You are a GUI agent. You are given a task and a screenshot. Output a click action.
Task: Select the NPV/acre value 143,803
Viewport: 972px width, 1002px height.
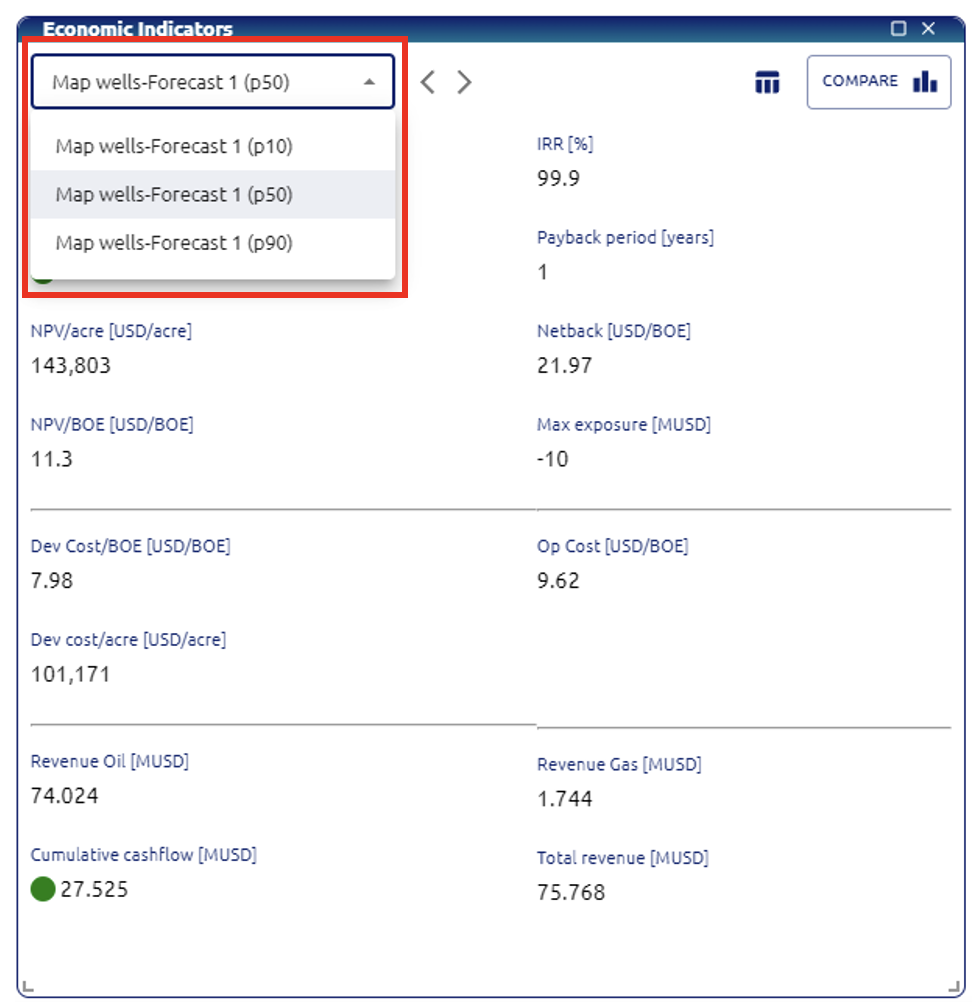click(x=71, y=366)
